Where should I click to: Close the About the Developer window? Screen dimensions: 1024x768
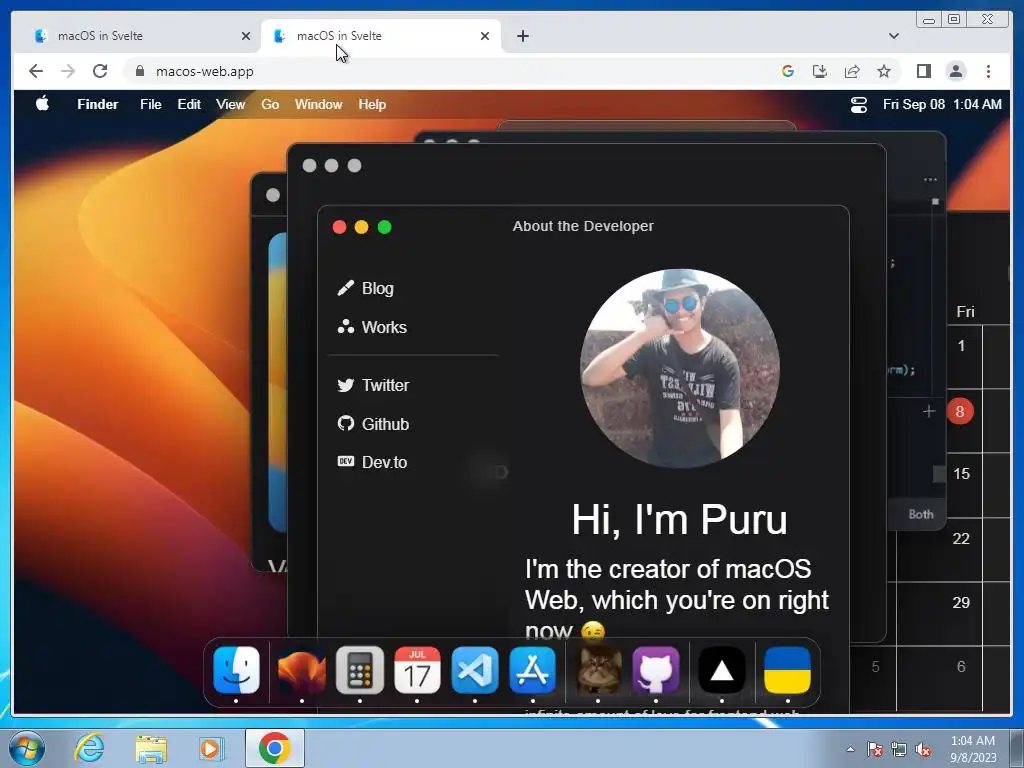[x=339, y=227]
